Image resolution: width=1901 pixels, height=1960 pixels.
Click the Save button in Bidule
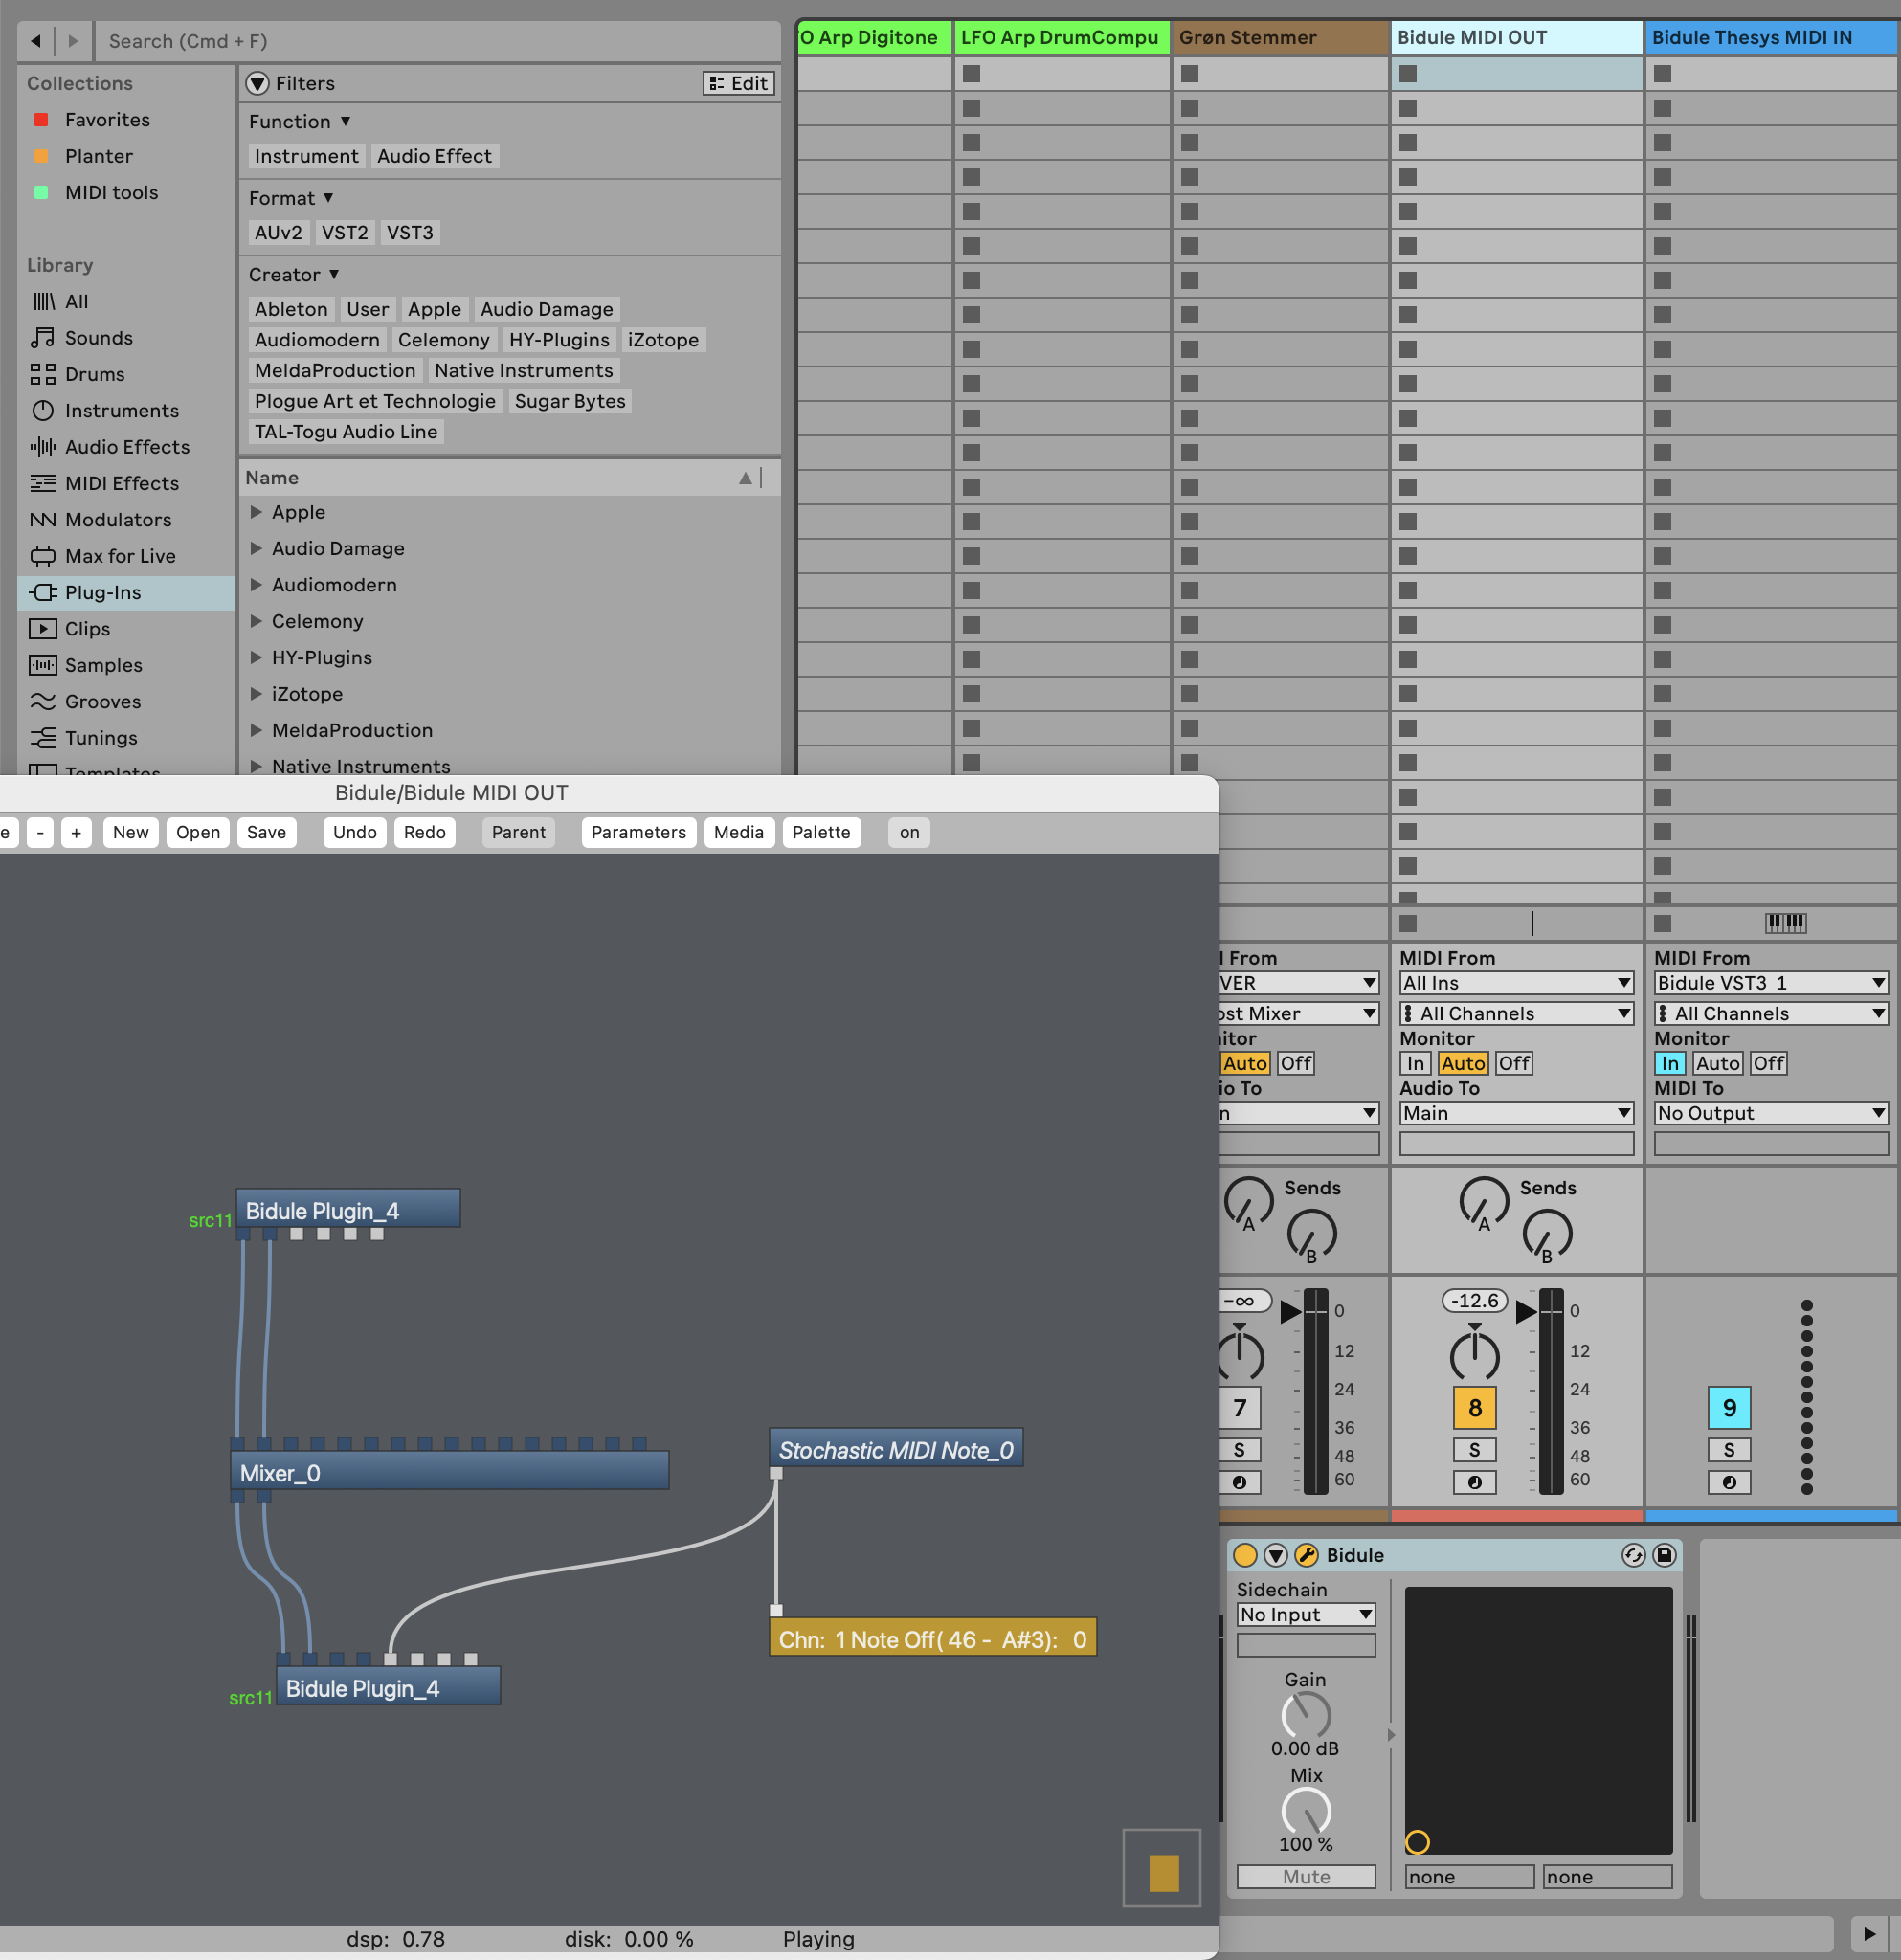click(x=266, y=832)
